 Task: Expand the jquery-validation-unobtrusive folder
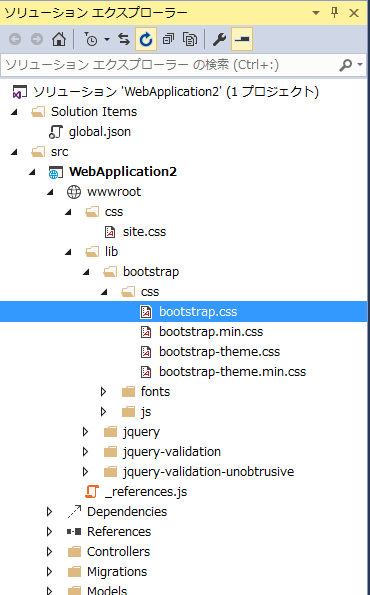tap(85, 472)
